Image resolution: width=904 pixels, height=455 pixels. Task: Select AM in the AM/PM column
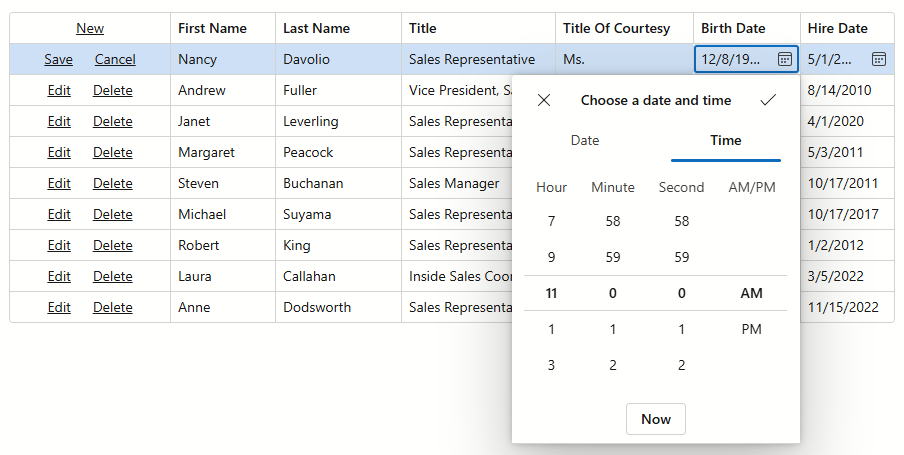point(752,294)
